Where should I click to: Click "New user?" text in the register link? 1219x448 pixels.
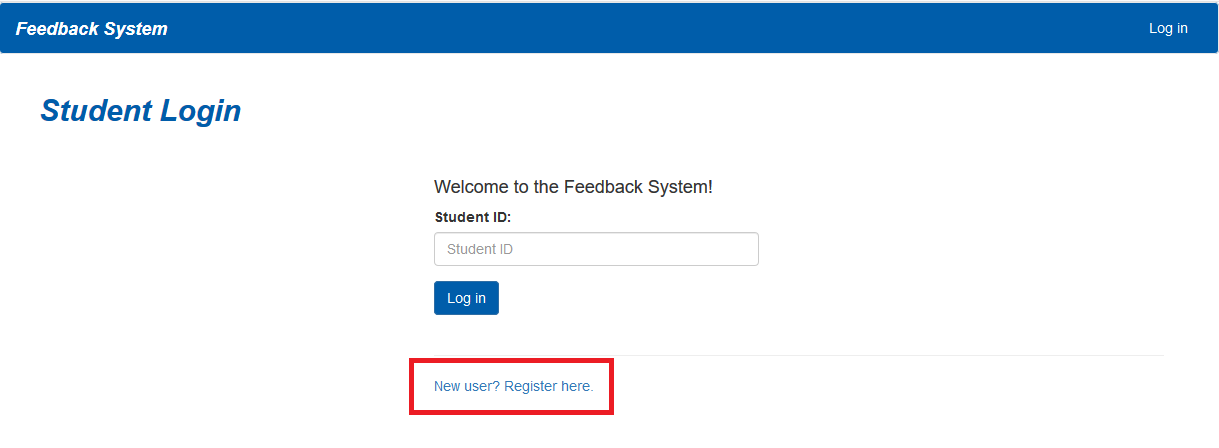click(x=467, y=386)
